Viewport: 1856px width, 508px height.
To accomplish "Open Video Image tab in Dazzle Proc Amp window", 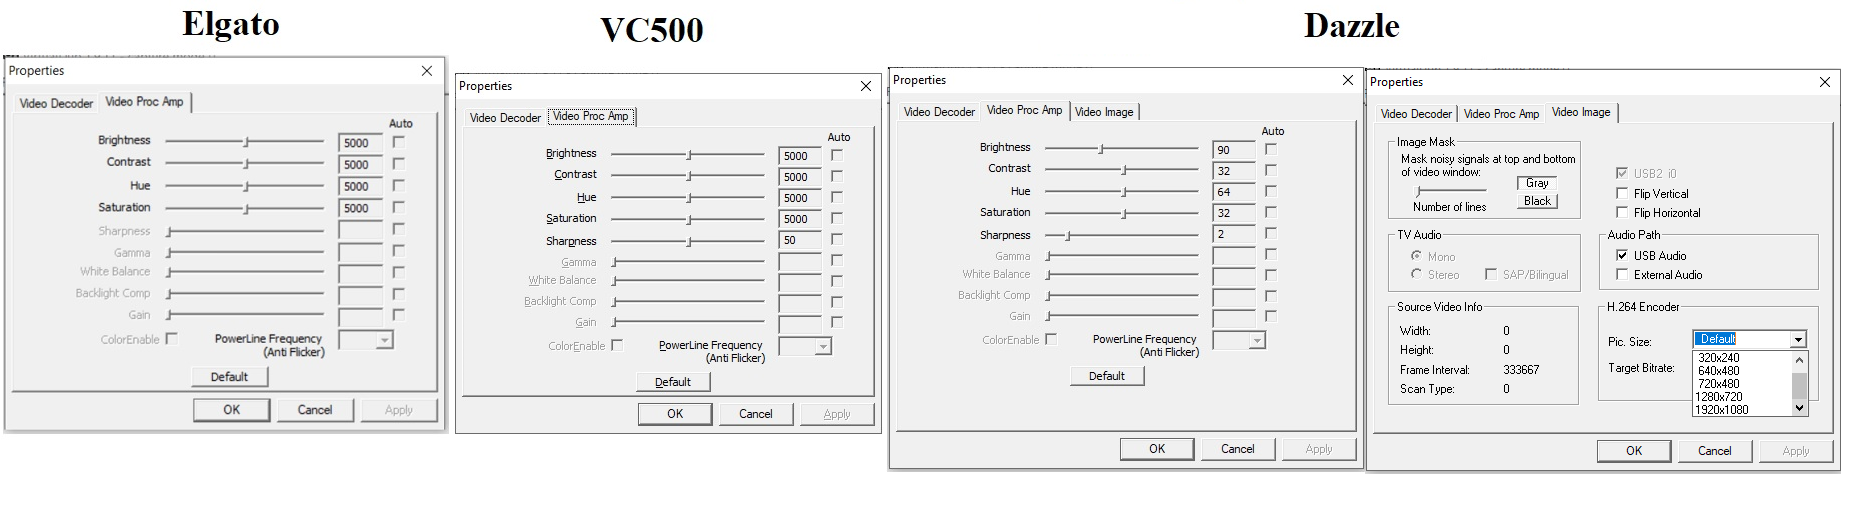I will point(1104,112).
